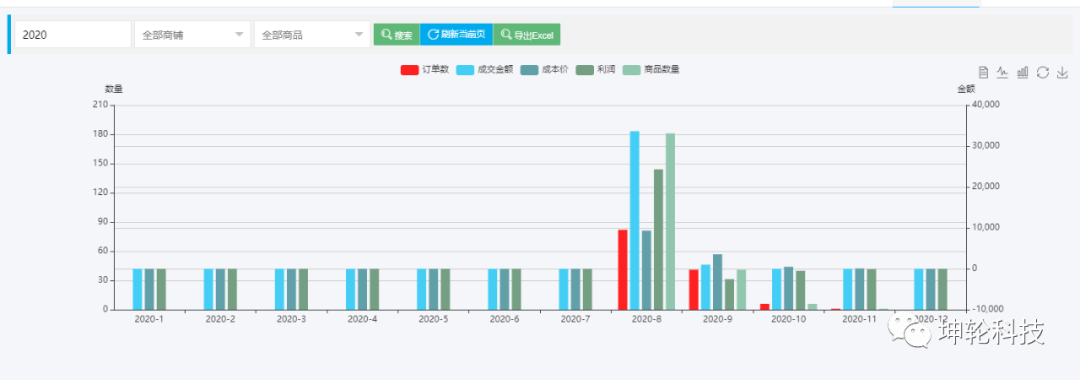This screenshot has height=380, width=1080.
Task: Switch chart to line graph icon
Action: [1003, 72]
